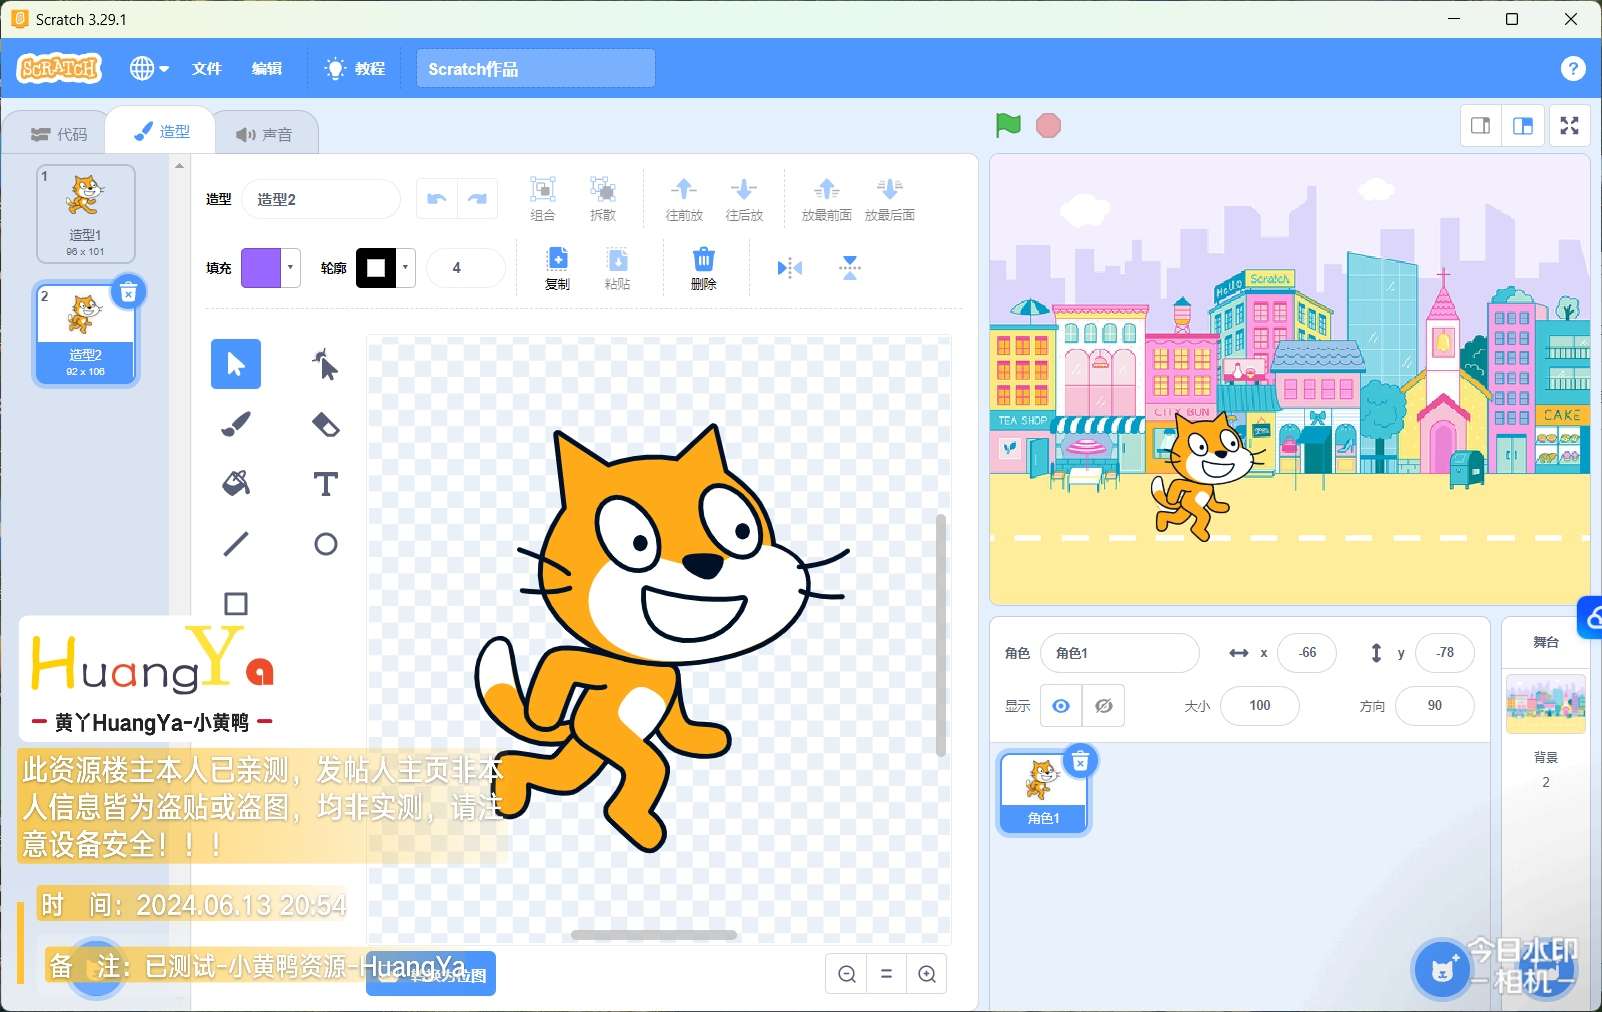Click the Front (放最前面) icon
Image resolution: width=1602 pixels, height=1012 pixels.
826,198
